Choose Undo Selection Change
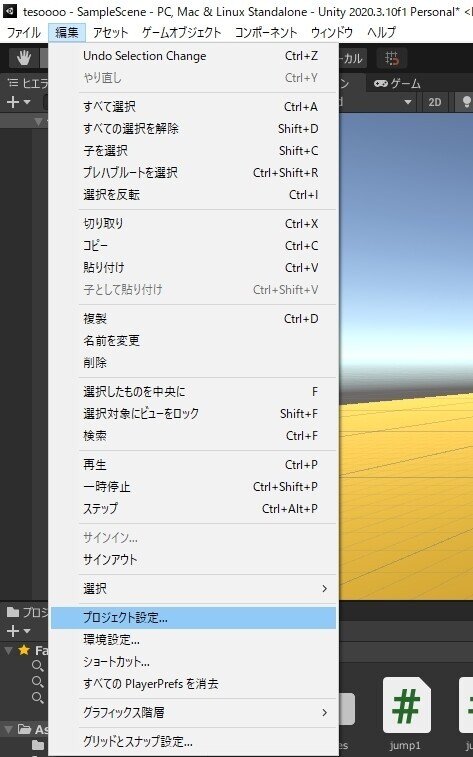Viewport: 473px width, 757px height. tap(193, 56)
